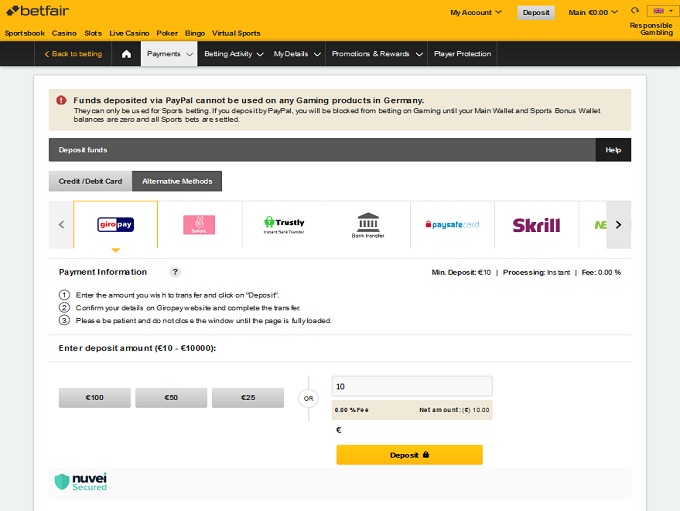Click the home icon in navigation bar
The image size is (680, 511).
click(x=126, y=54)
